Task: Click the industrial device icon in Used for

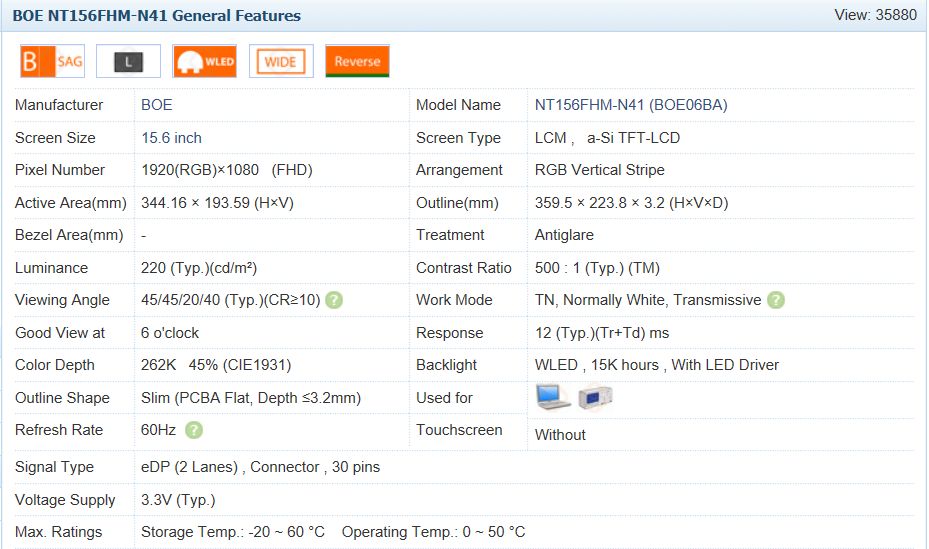Action: [x=595, y=397]
